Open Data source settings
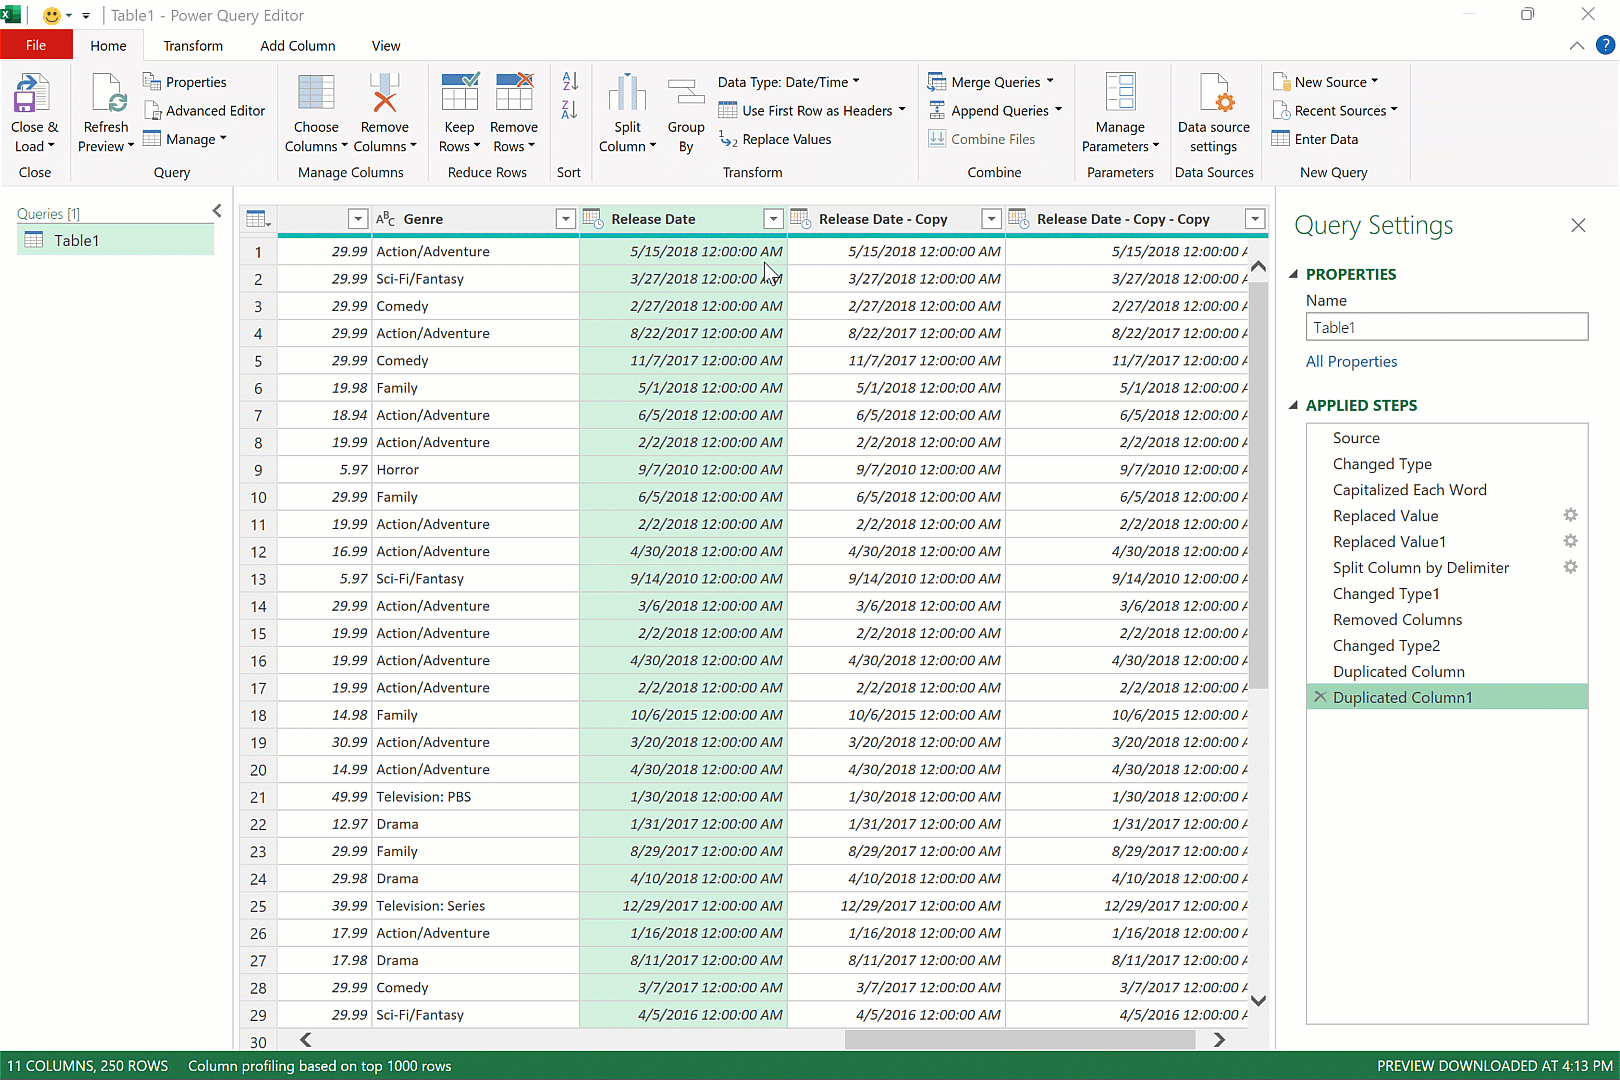 [1214, 110]
